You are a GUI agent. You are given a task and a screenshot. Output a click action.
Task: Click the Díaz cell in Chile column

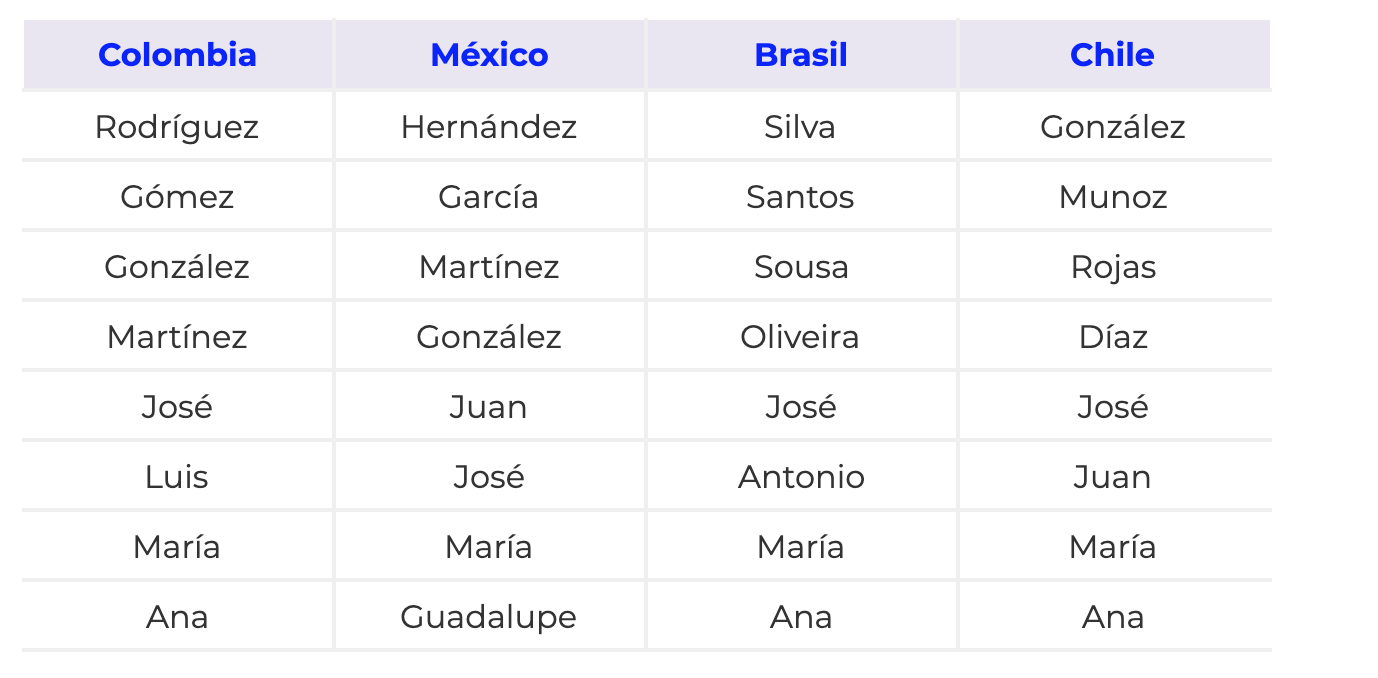(x=1113, y=337)
